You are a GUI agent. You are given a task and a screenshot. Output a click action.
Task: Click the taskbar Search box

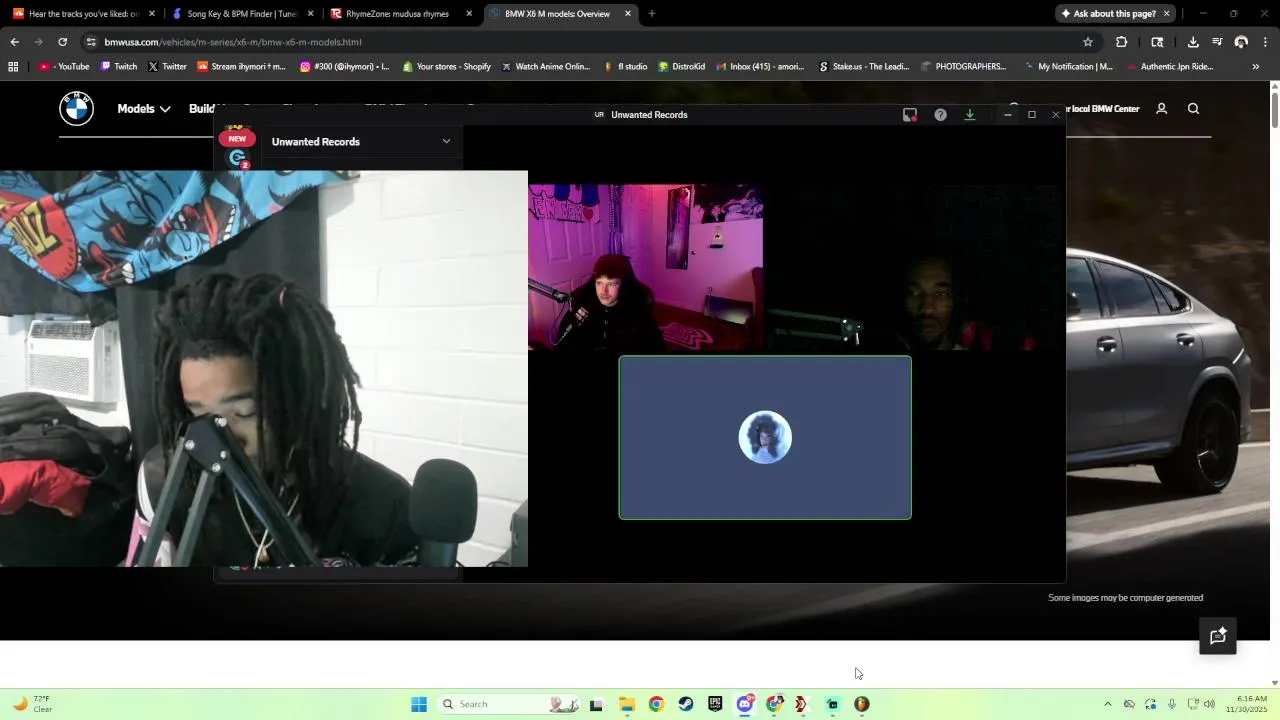[510, 704]
